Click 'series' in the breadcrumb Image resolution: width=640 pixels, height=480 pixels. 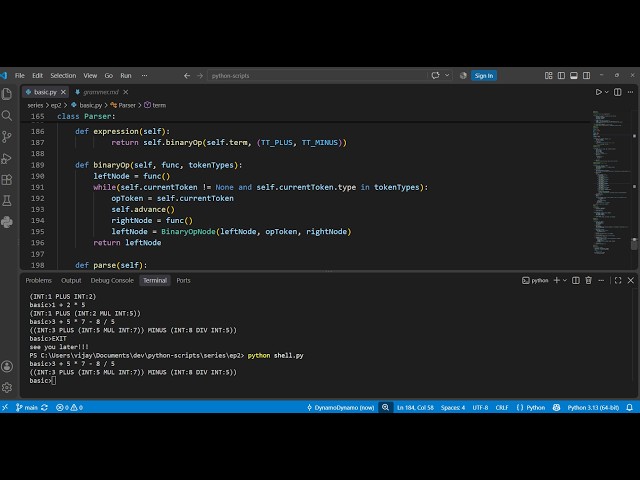(x=35, y=105)
